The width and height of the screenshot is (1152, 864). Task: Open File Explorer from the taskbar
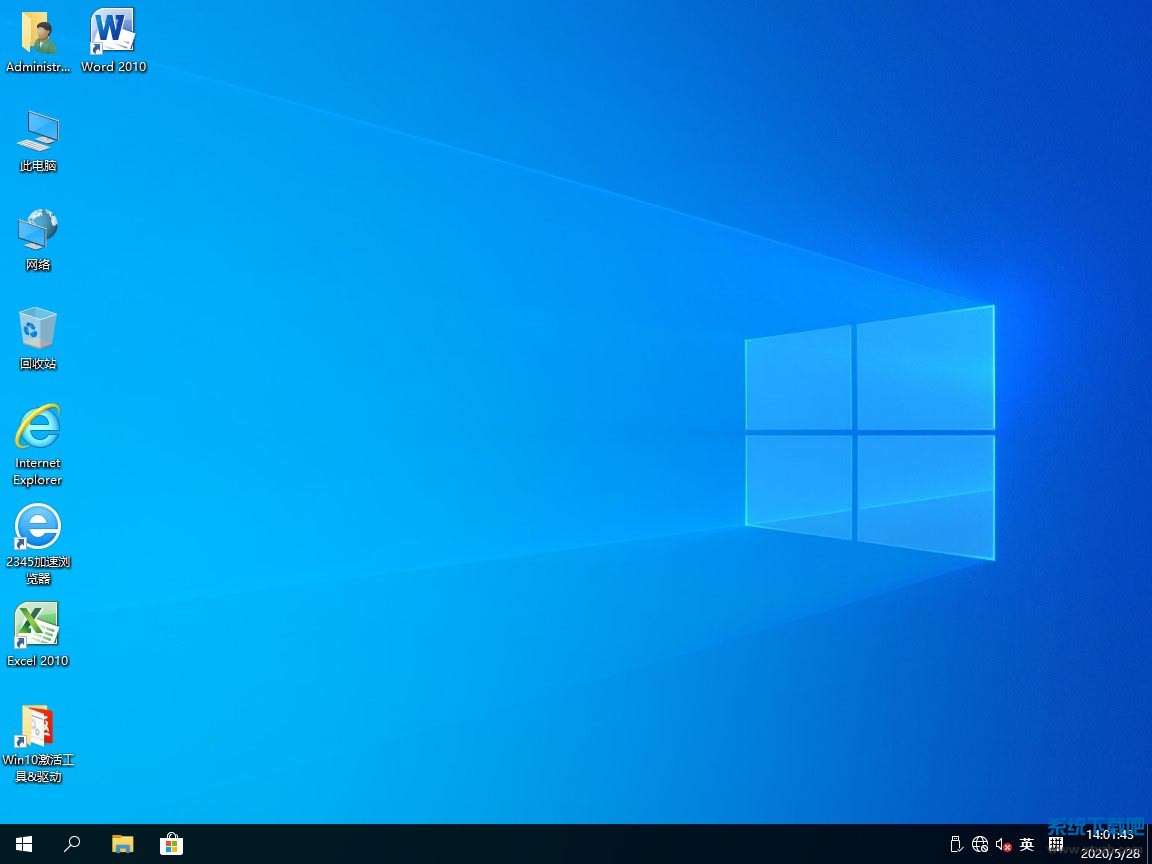tap(122, 844)
